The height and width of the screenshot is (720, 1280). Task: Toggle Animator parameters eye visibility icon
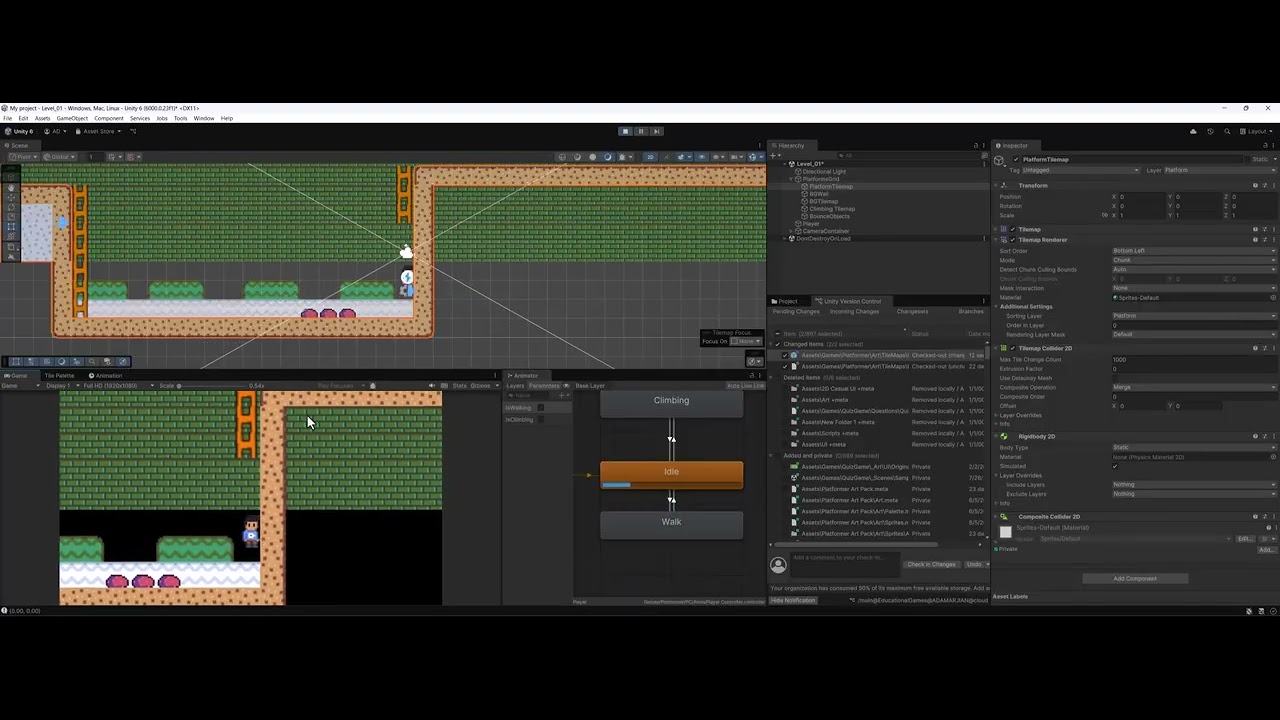click(x=566, y=386)
